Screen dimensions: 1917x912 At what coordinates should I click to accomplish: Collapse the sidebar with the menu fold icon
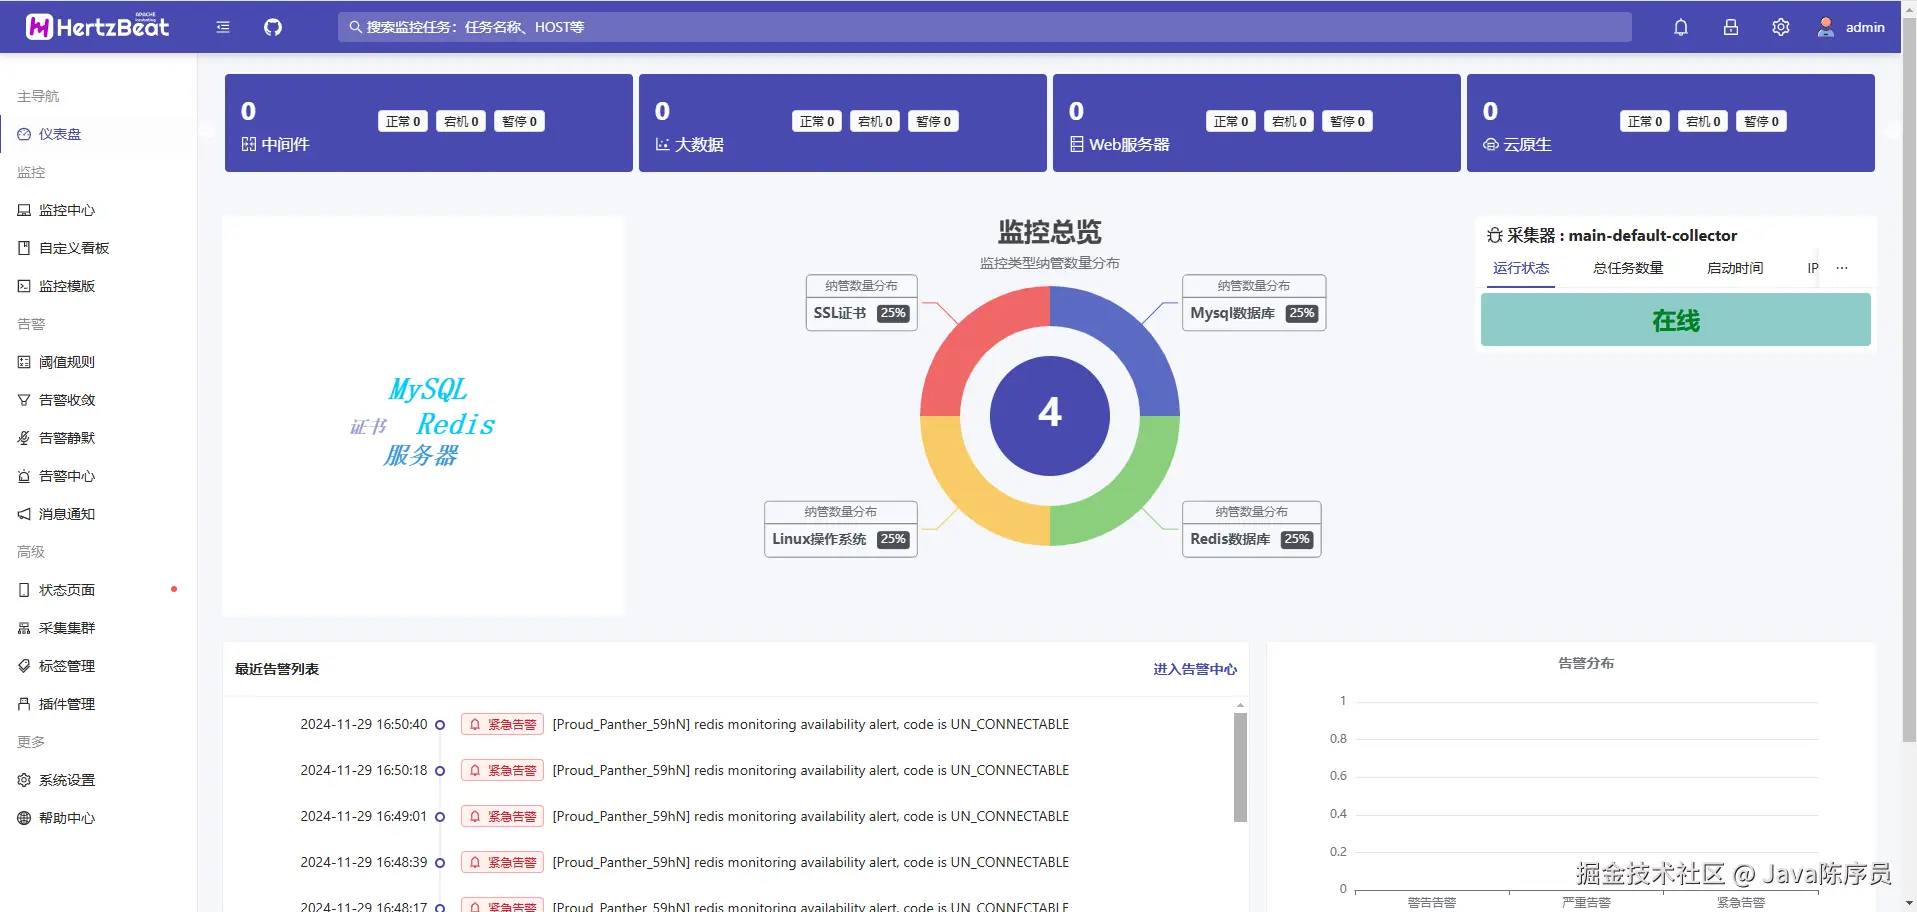(x=223, y=27)
